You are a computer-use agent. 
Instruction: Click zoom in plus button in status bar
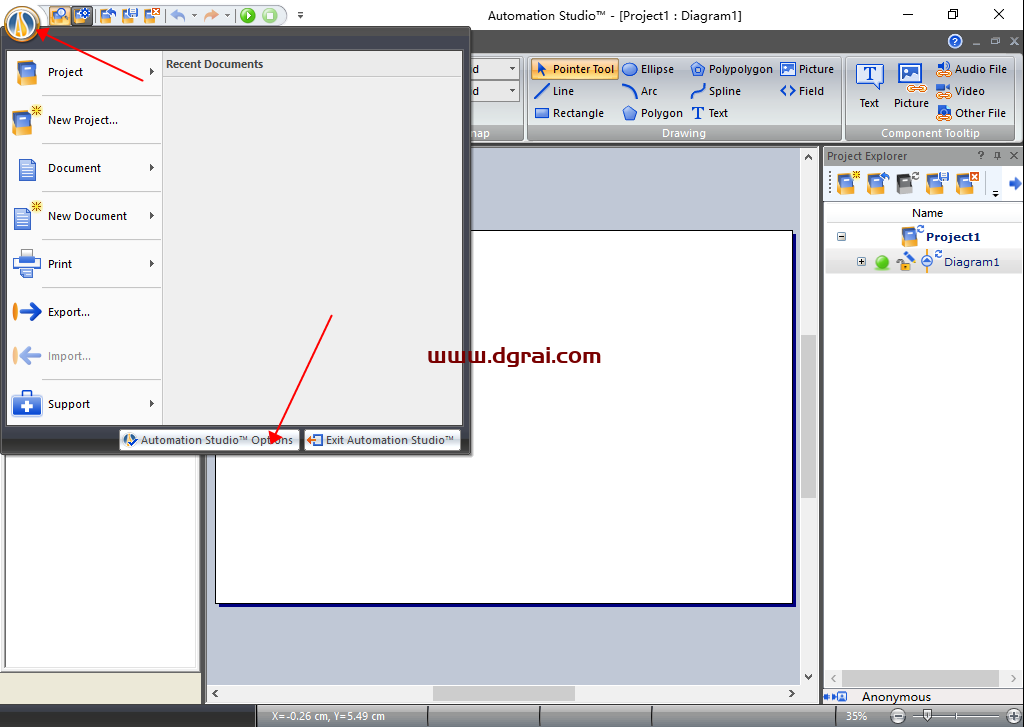1015,717
